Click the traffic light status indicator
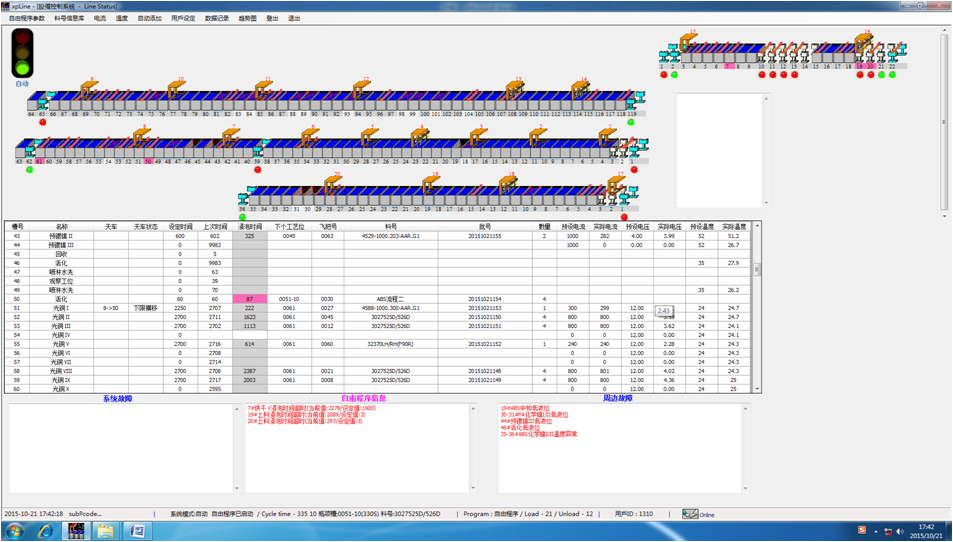Viewport: 953px width, 542px height. (x=22, y=53)
